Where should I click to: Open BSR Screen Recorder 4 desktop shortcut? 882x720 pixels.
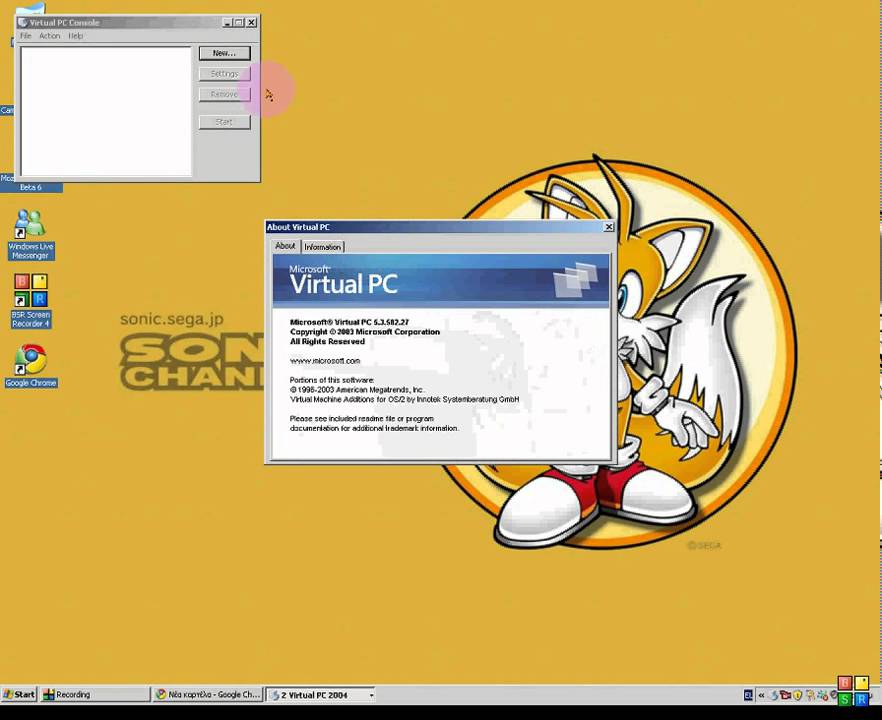coord(30,301)
